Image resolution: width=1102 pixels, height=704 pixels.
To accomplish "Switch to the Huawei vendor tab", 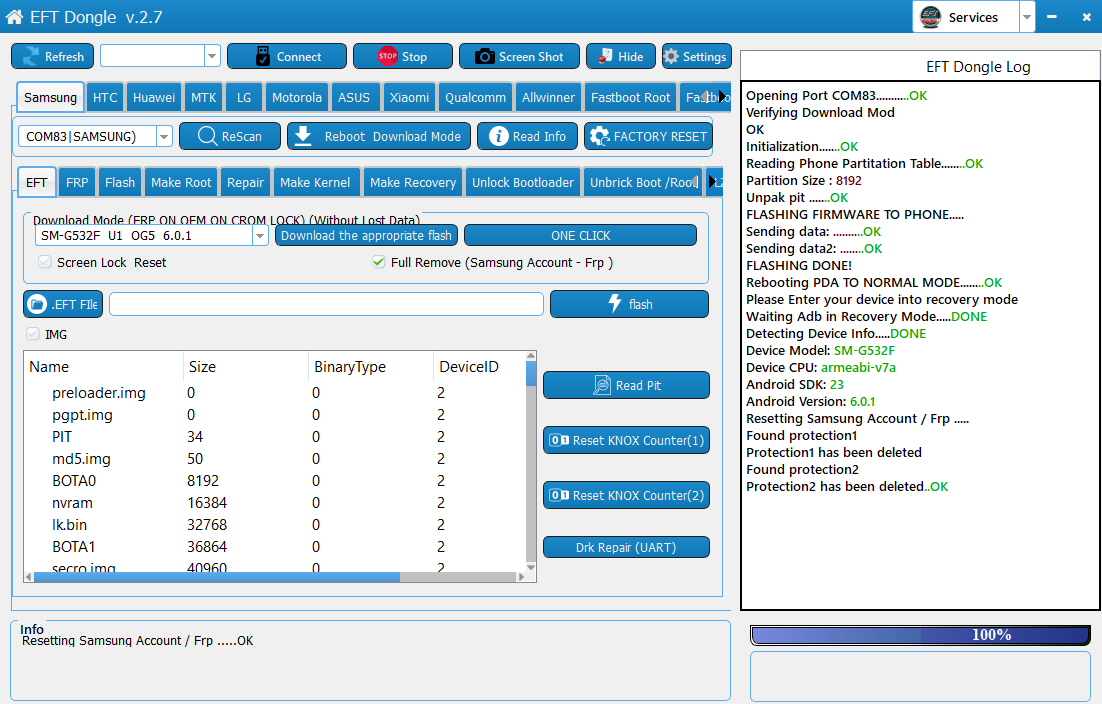I will (154, 98).
